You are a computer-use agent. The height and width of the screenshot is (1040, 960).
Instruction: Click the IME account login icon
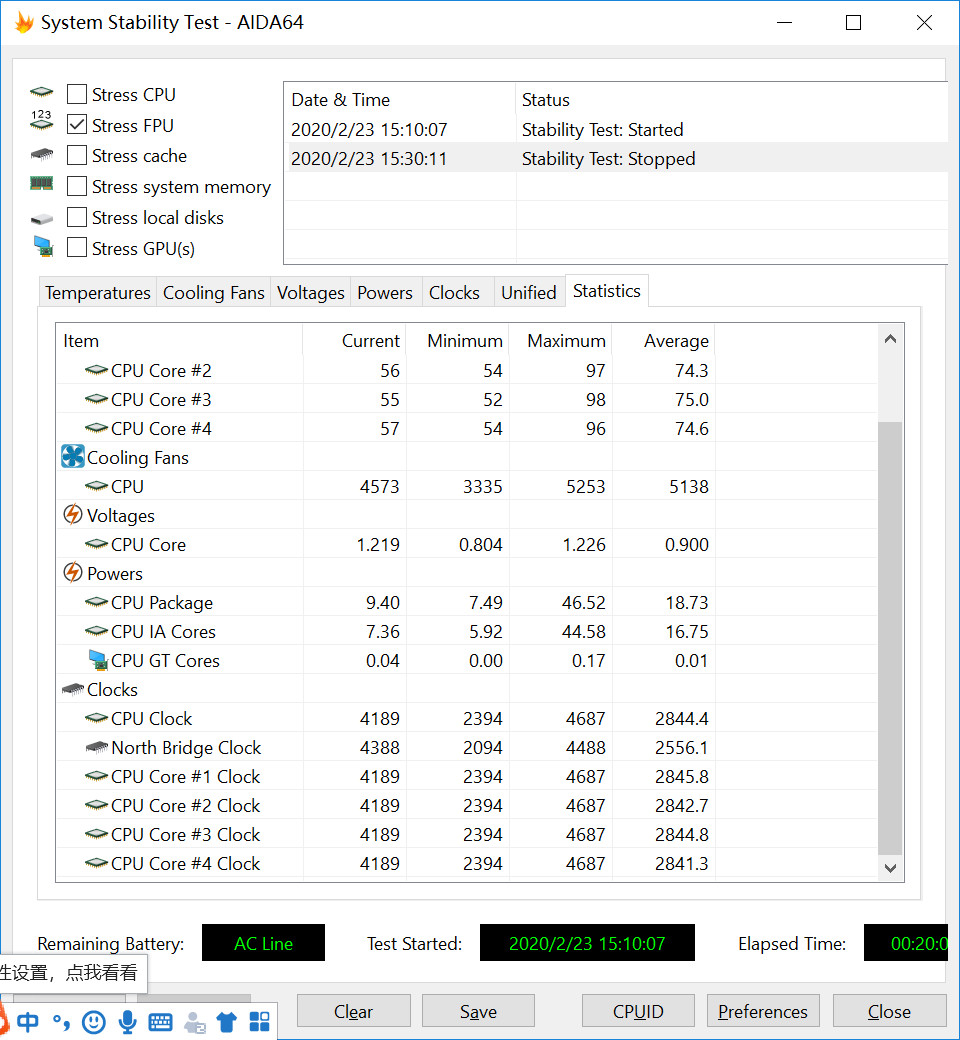coord(195,1022)
